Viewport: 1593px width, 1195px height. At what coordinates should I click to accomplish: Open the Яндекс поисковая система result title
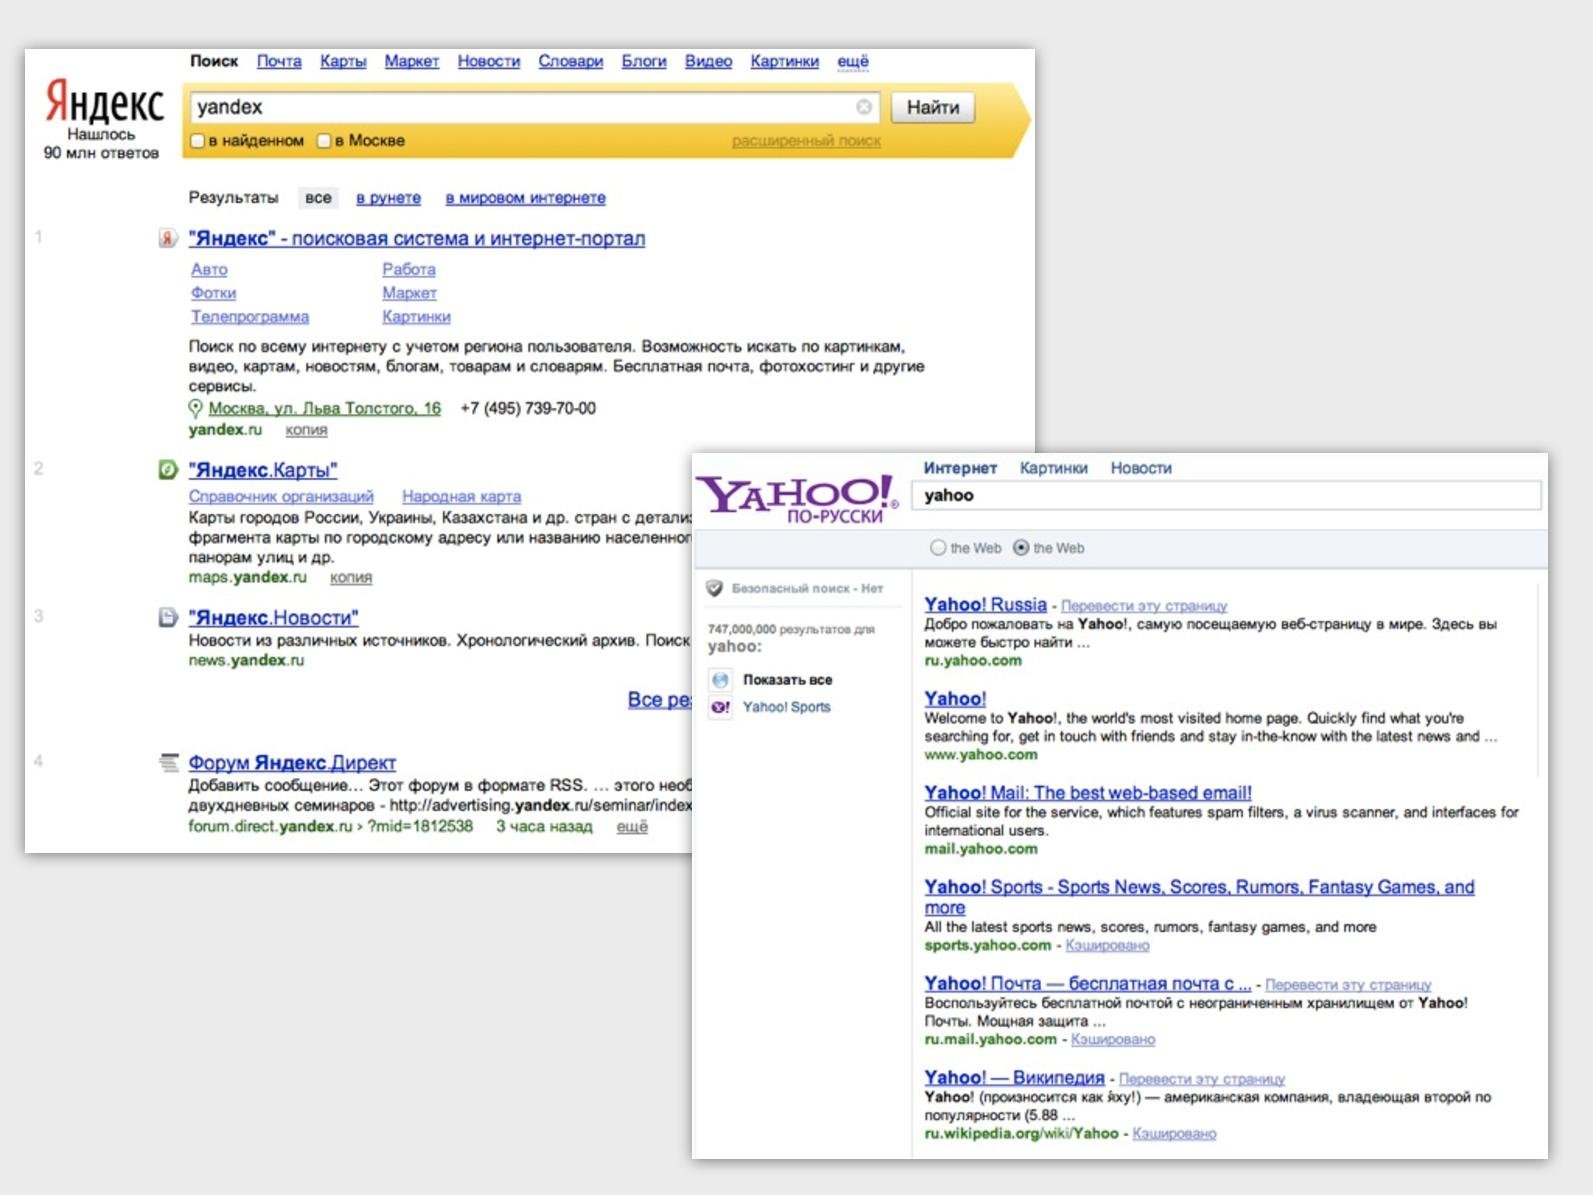coord(417,239)
